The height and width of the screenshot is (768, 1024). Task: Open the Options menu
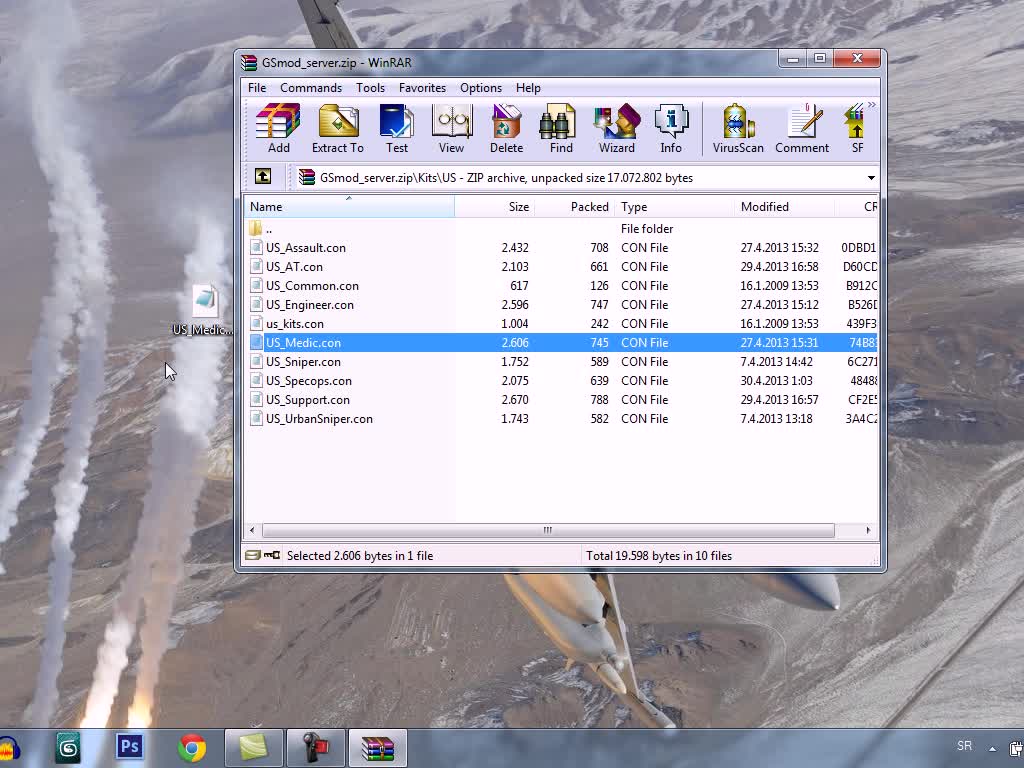click(x=481, y=88)
